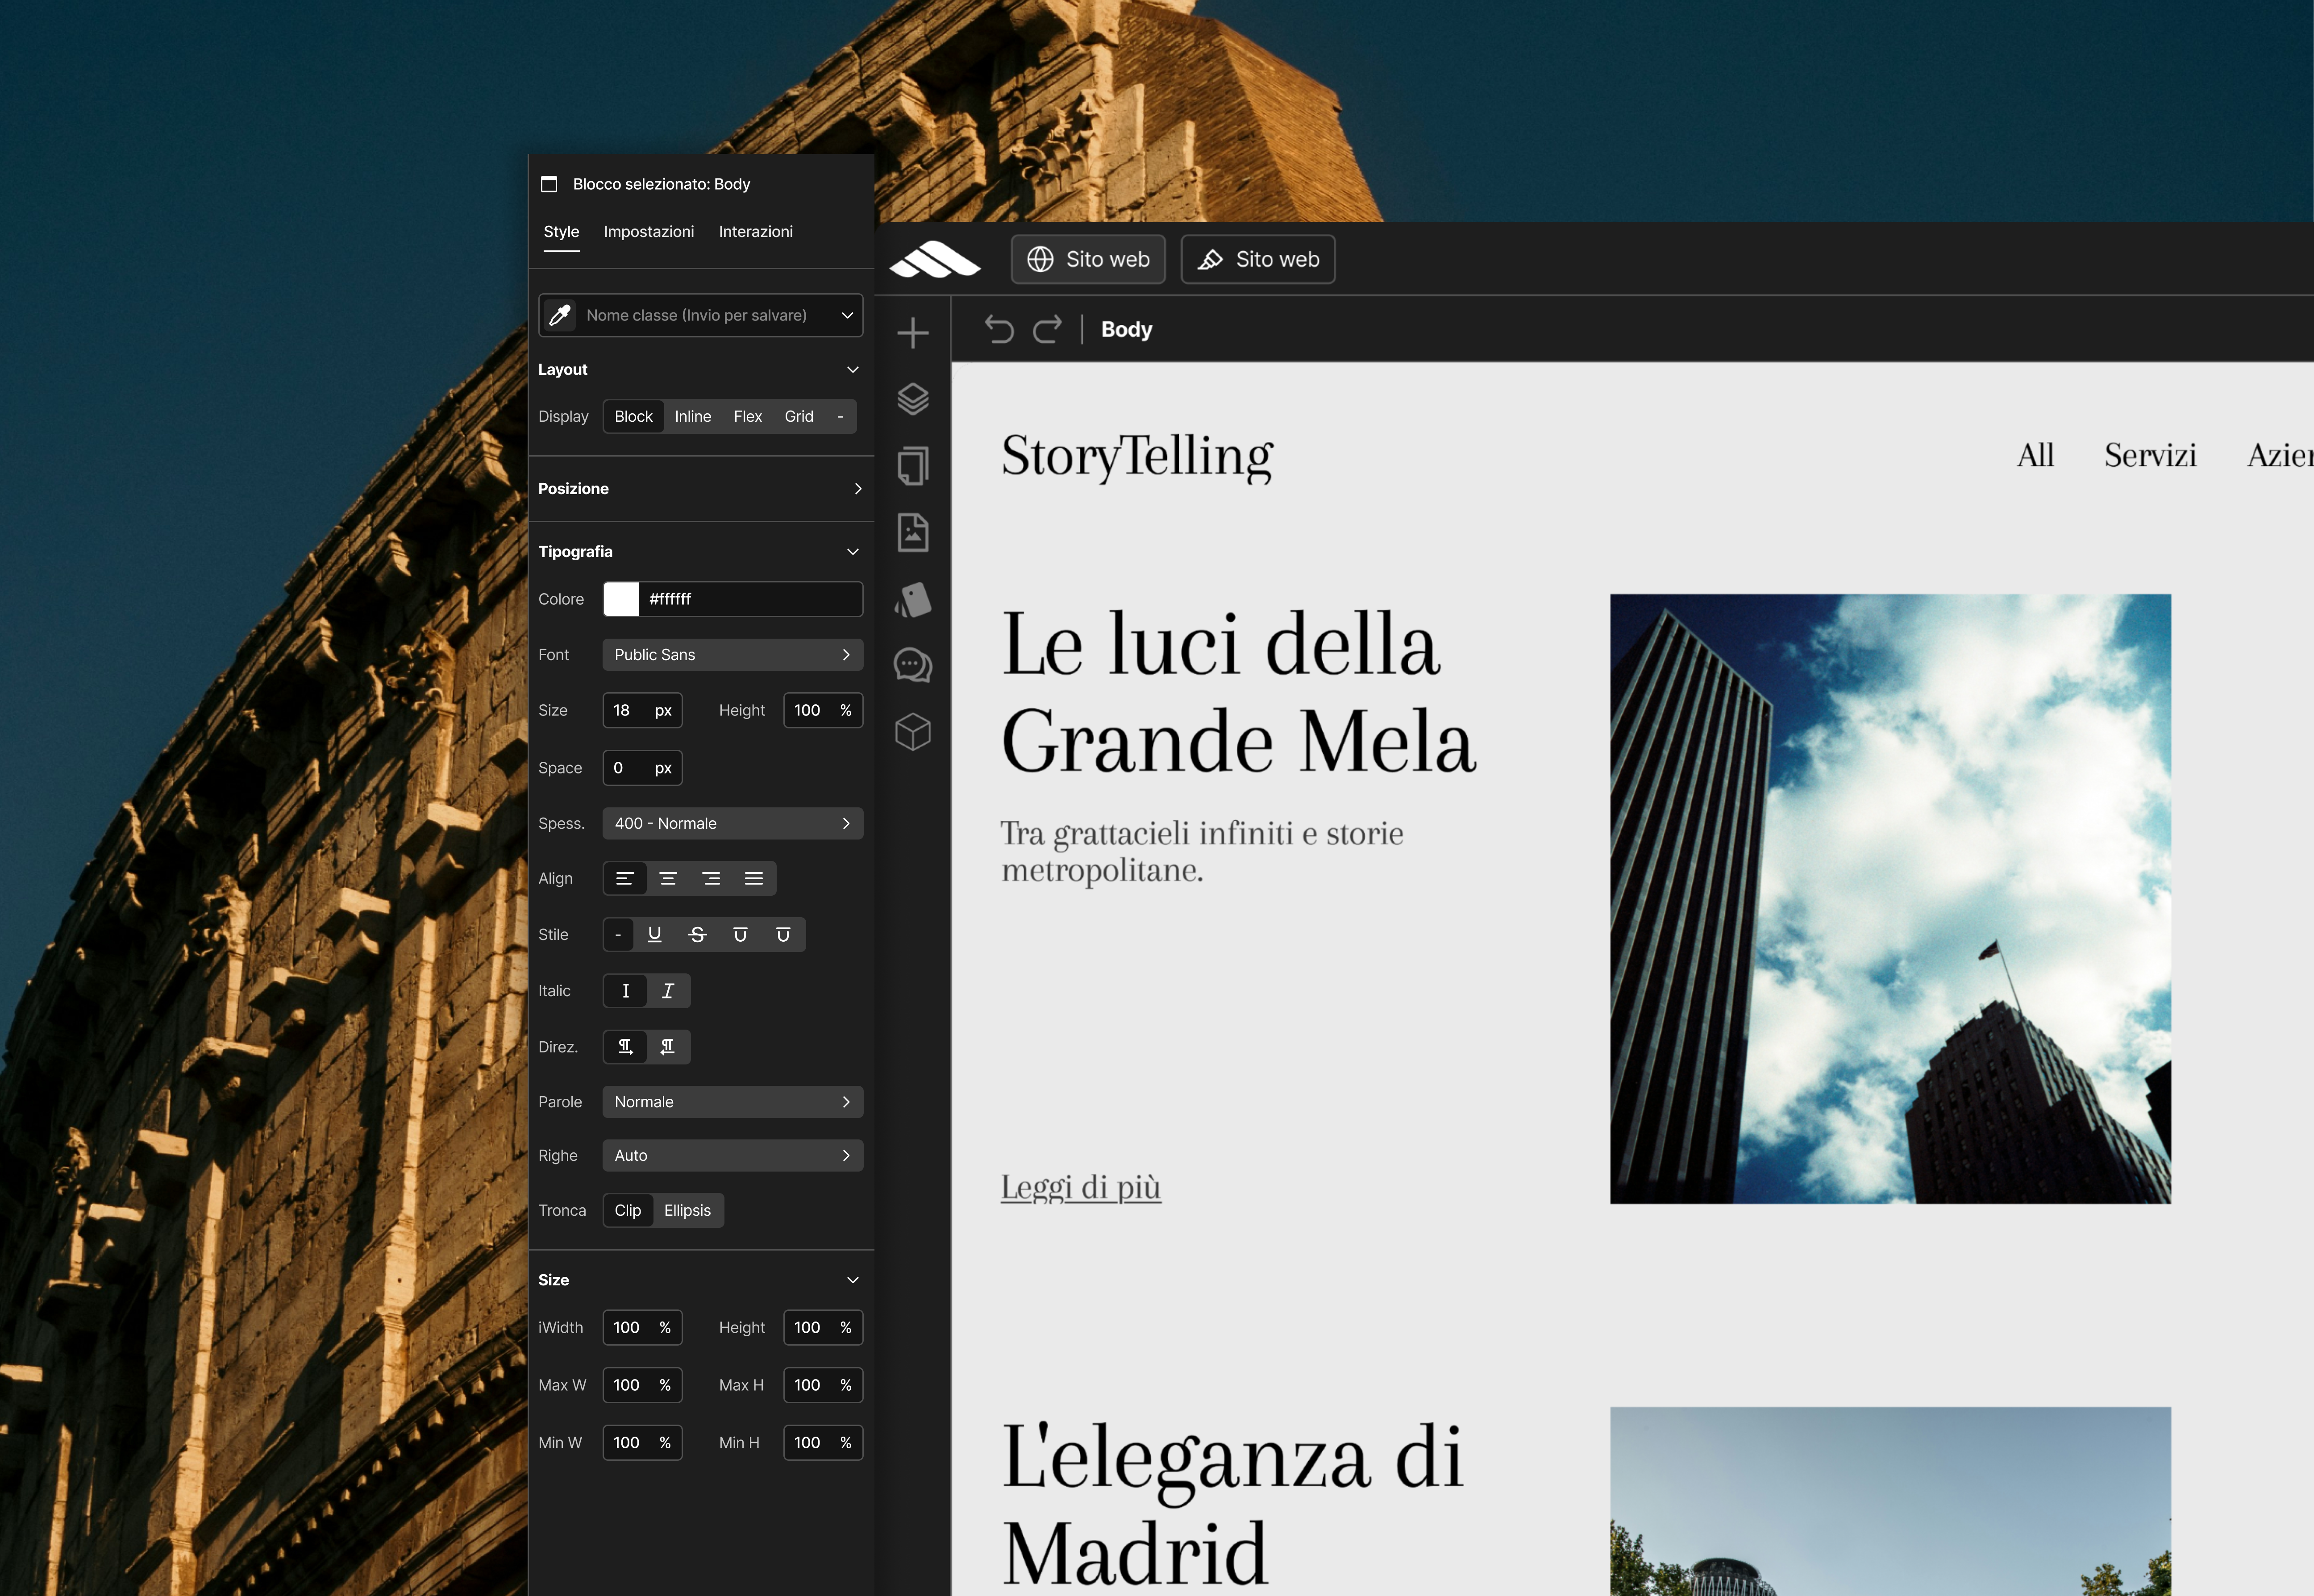
Task: Set italic to normal upright I
Action: click(x=625, y=990)
